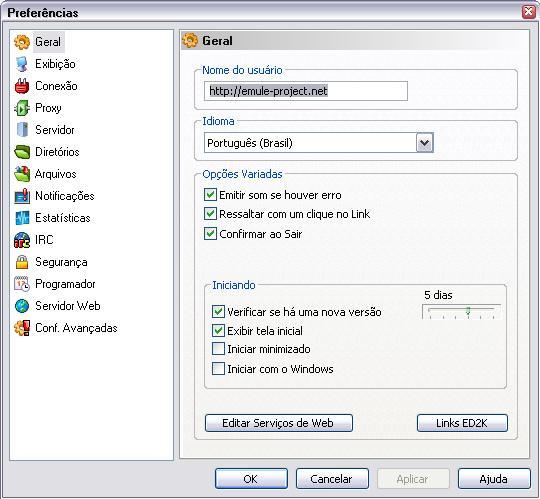Select the Exibição monitor icon
This screenshot has width=540, height=499.
[x=22, y=64]
